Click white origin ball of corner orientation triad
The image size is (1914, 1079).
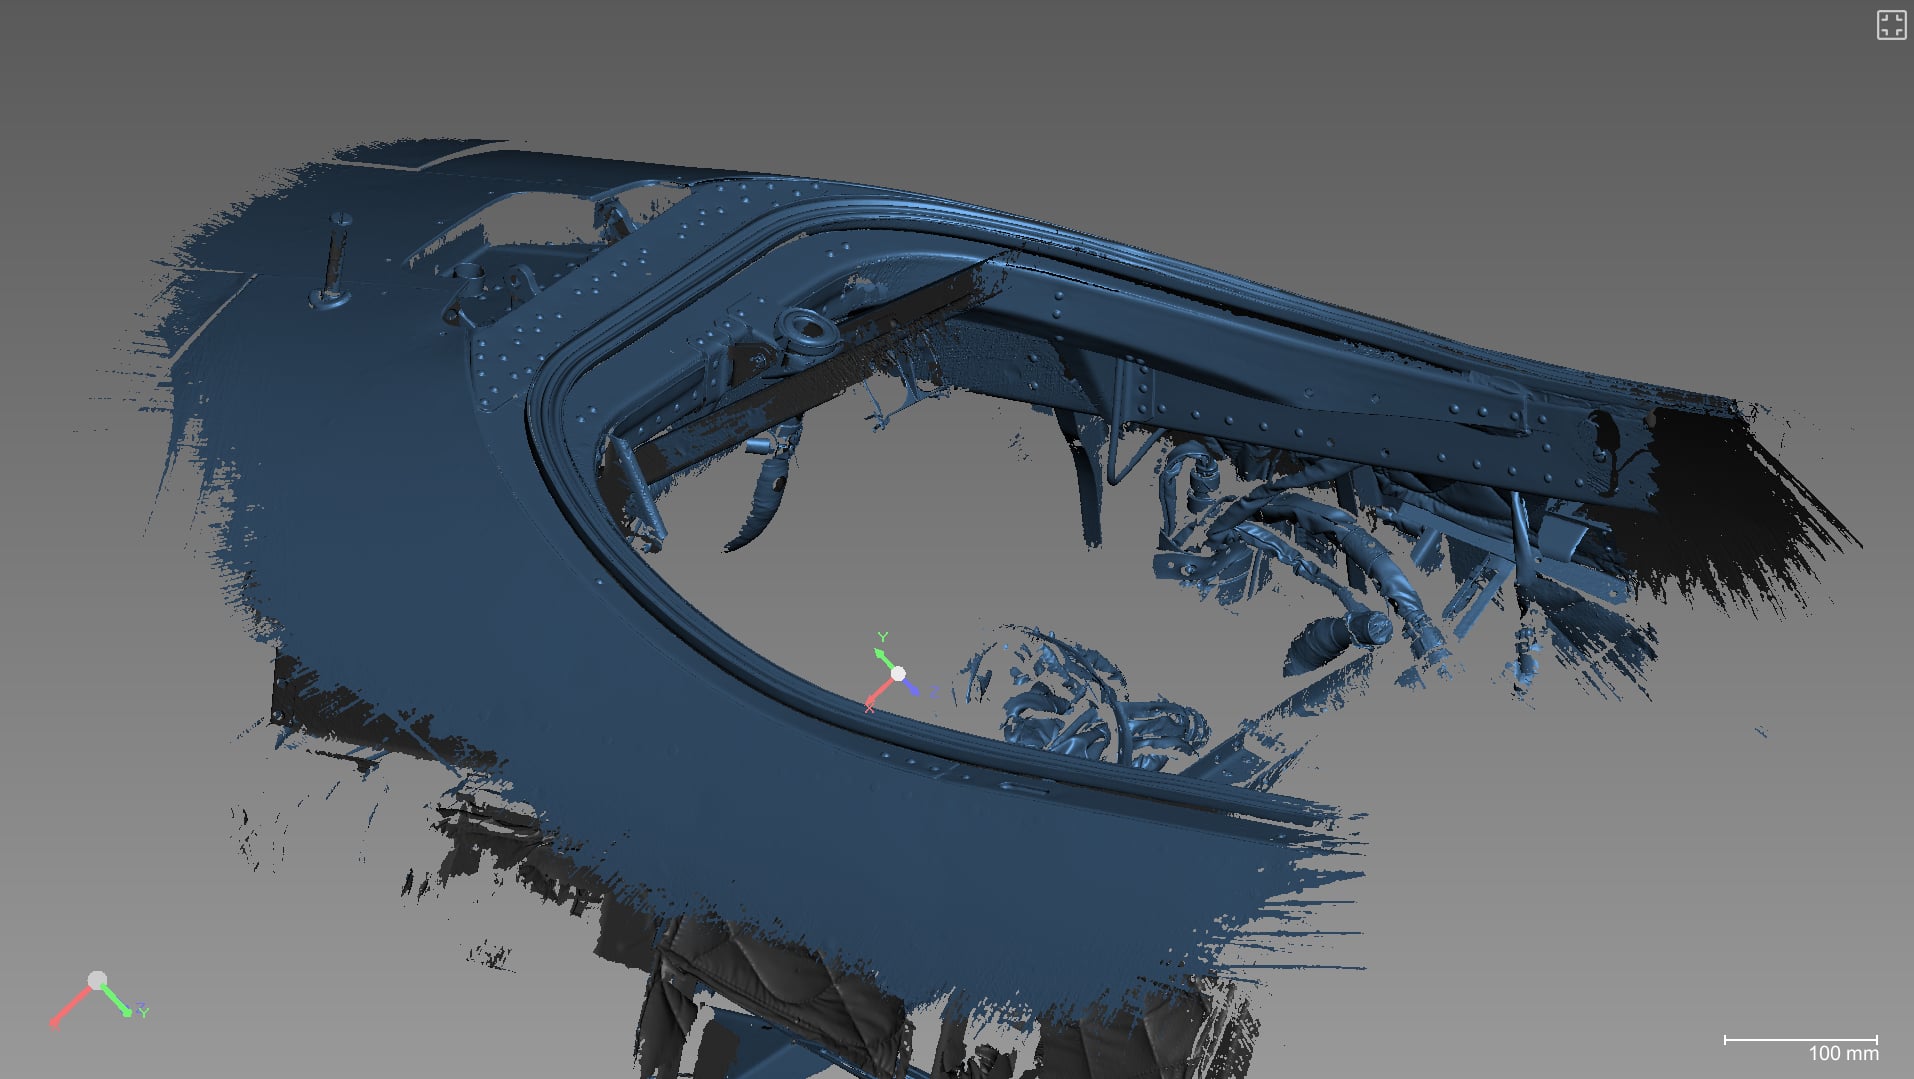(x=97, y=980)
